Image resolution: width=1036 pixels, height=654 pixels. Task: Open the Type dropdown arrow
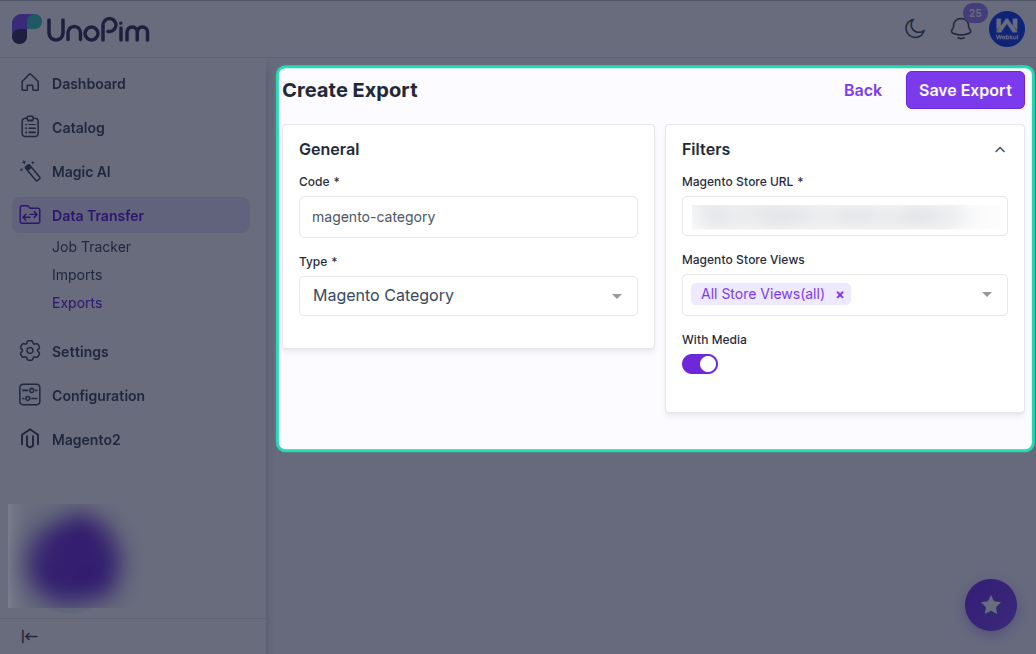(x=616, y=296)
